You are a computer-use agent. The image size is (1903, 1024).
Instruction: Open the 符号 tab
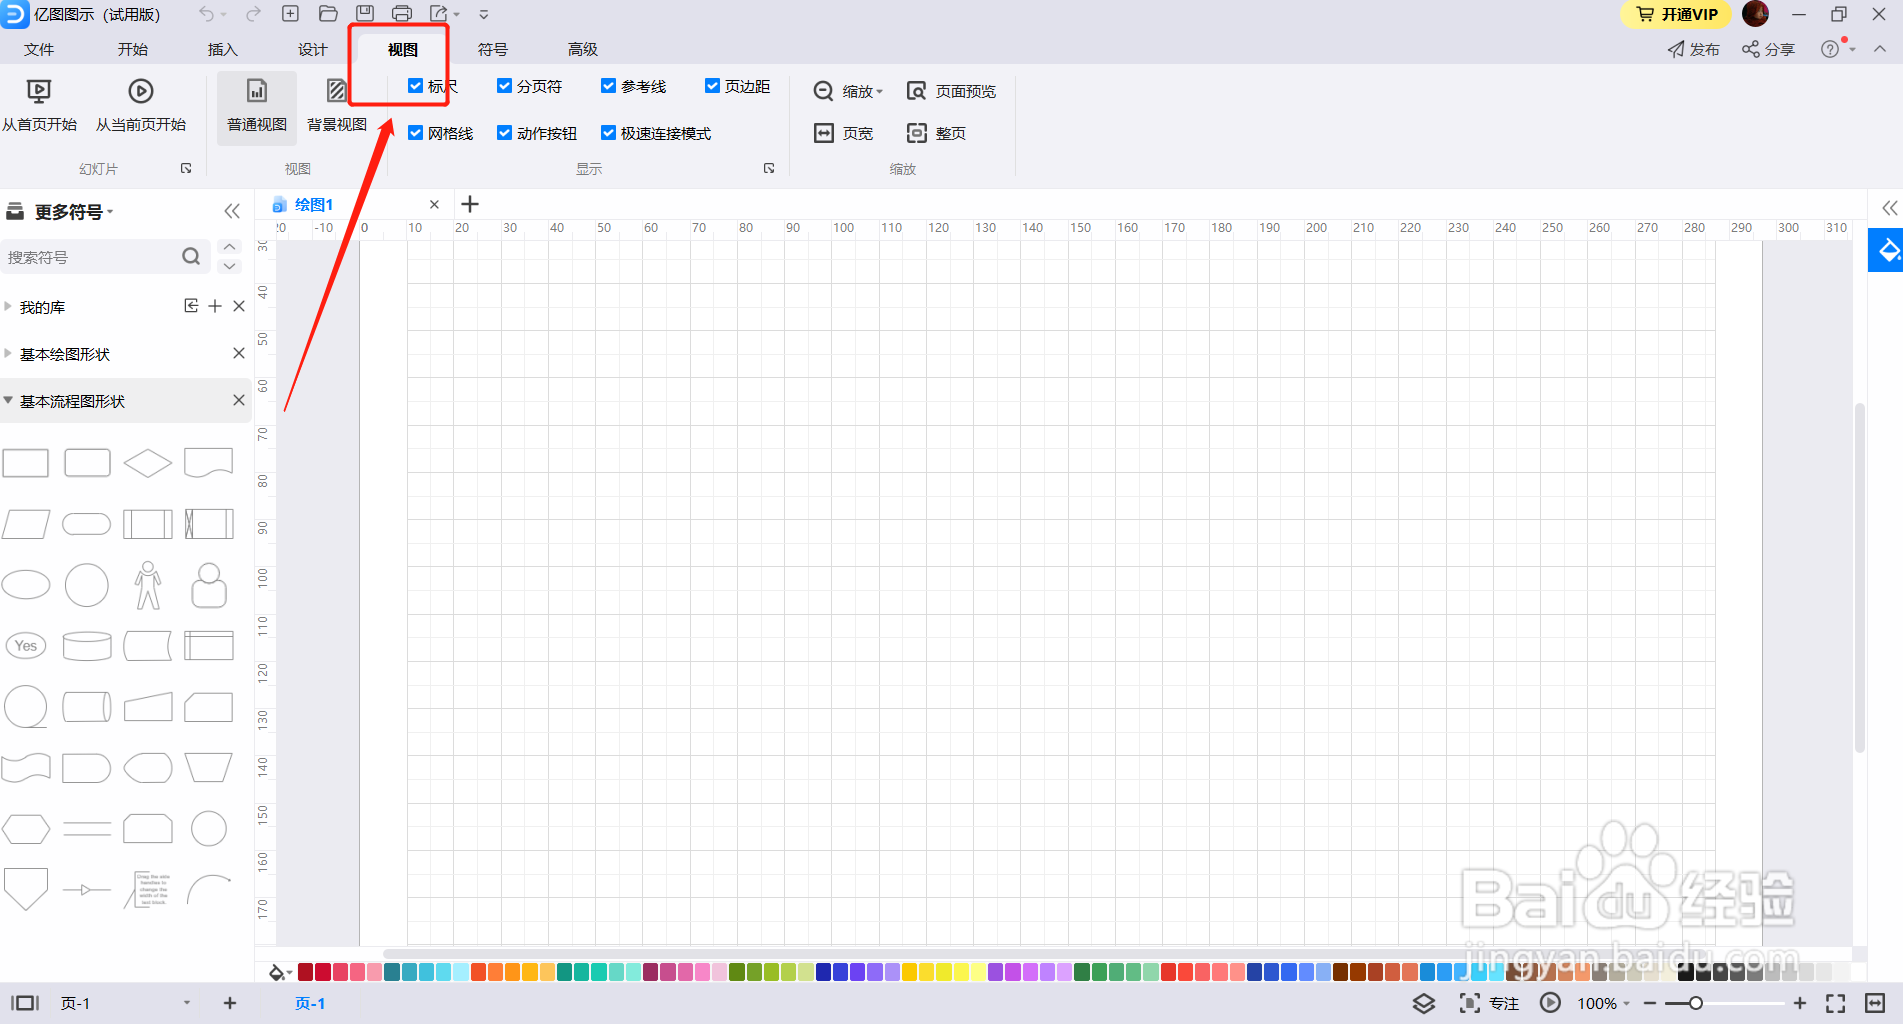[x=492, y=49]
